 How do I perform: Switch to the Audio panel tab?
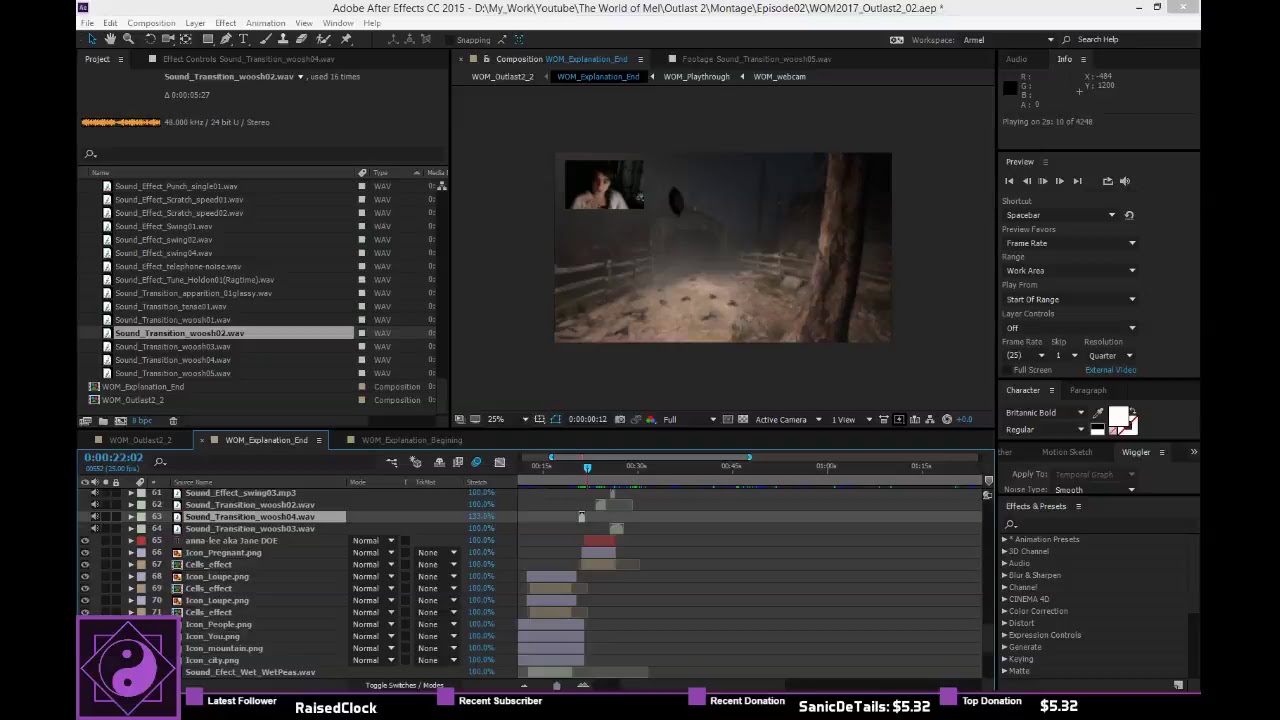coord(1016,59)
